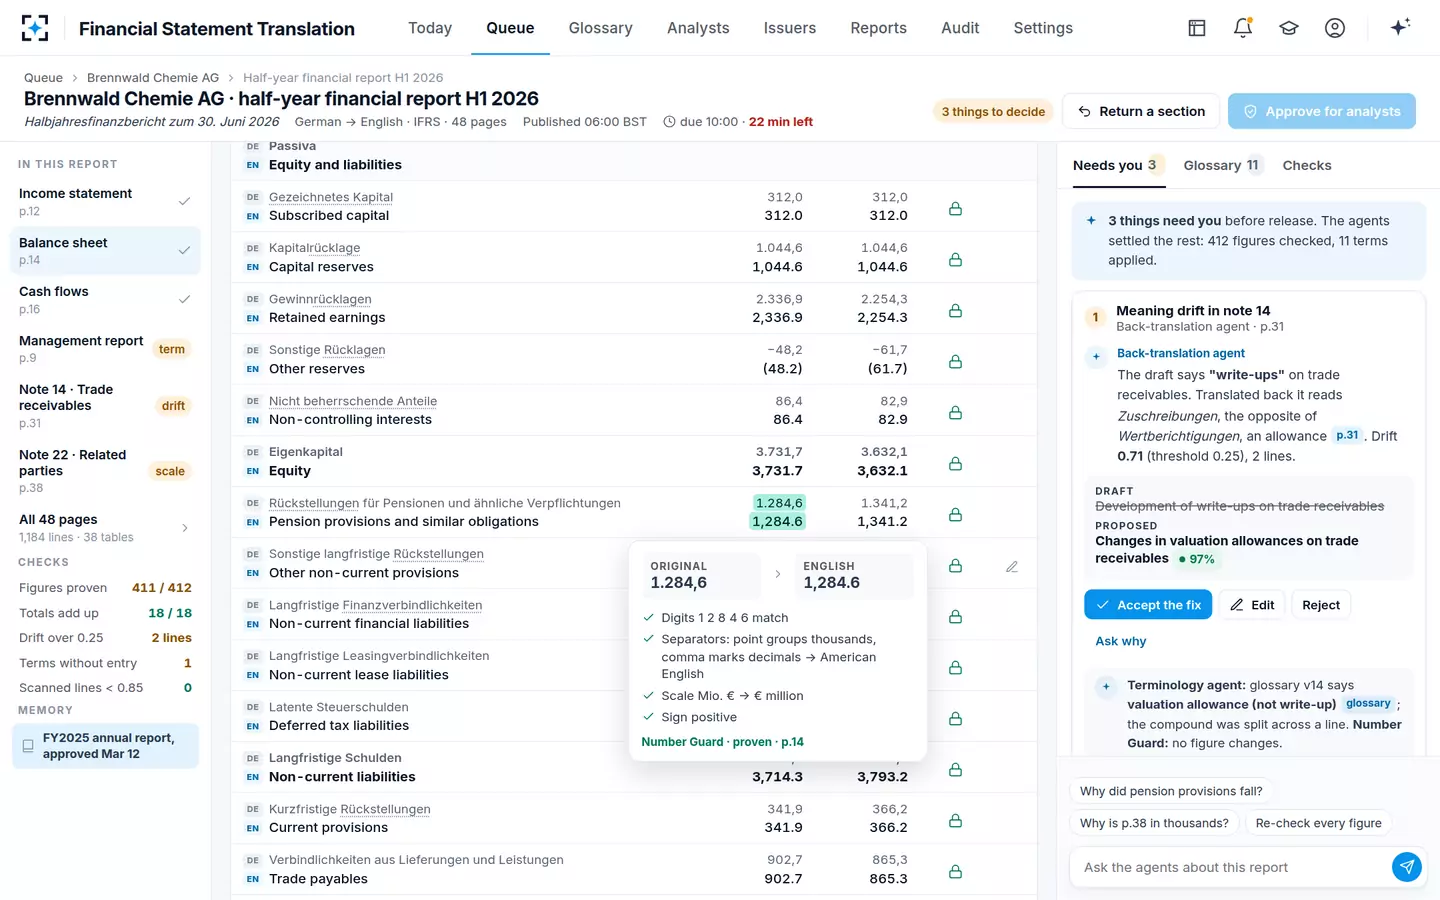Image resolution: width=1440 pixels, height=900 pixels.
Task: Open the Glossary top navigation tab
Action: coord(600,28)
